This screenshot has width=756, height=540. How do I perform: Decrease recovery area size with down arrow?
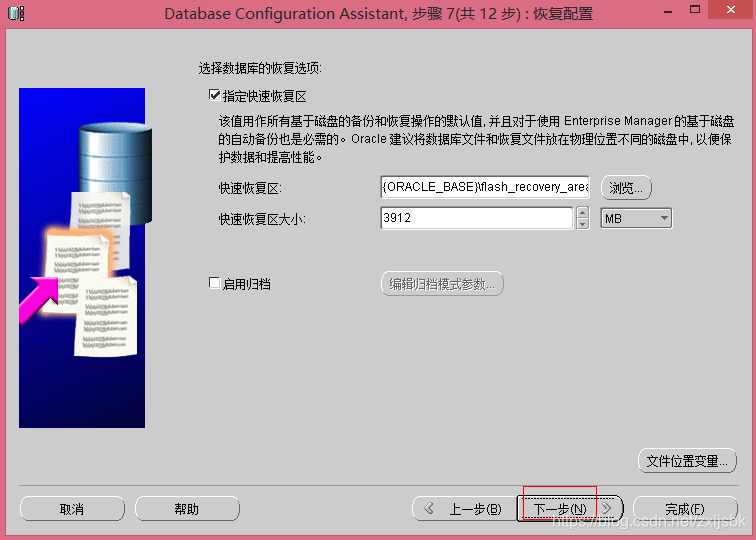point(583,224)
